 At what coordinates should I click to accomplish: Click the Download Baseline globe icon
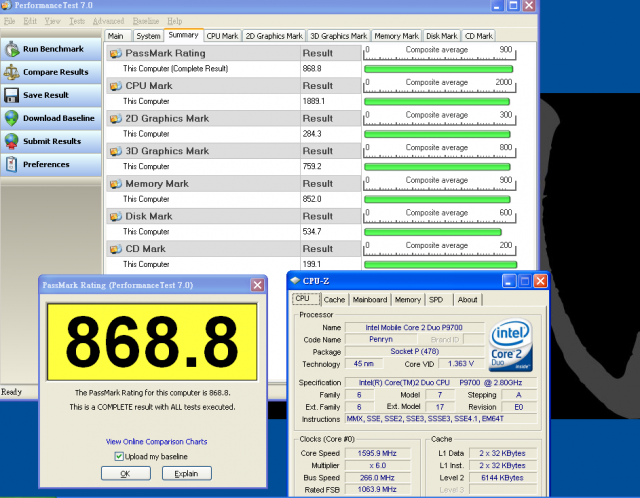pyautogui.click(x=11, y=118)
